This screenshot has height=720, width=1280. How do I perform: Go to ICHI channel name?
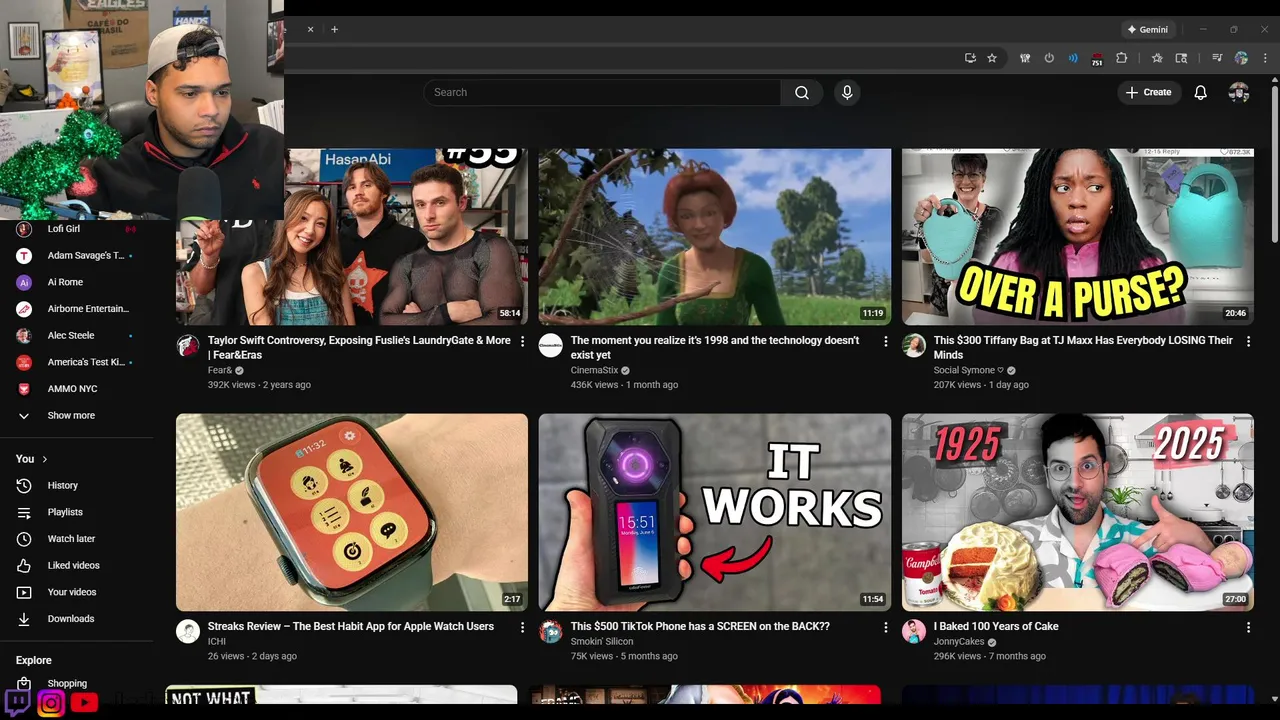coord(217,641)
